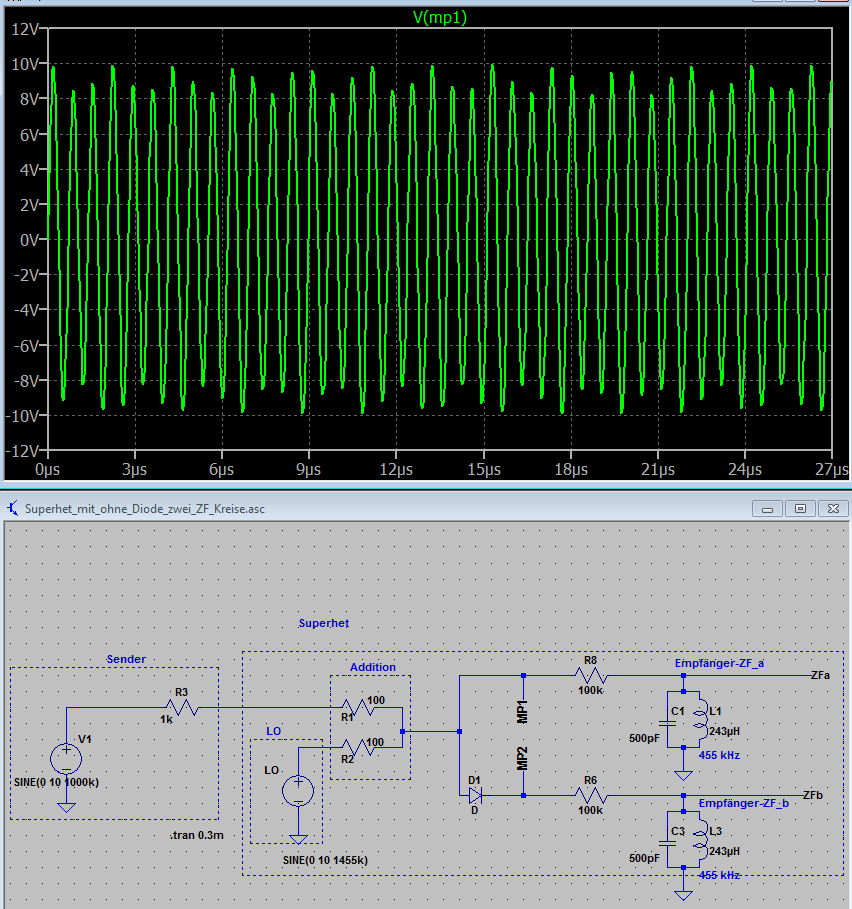Click the diode D1 symbol
852x909 pixels.
(x=475, y=796)
